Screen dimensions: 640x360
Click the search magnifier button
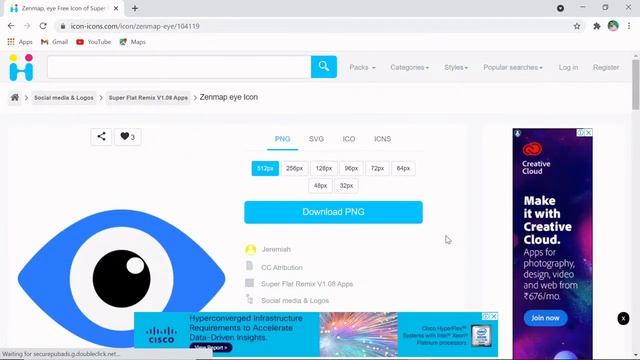pos(324,67)
